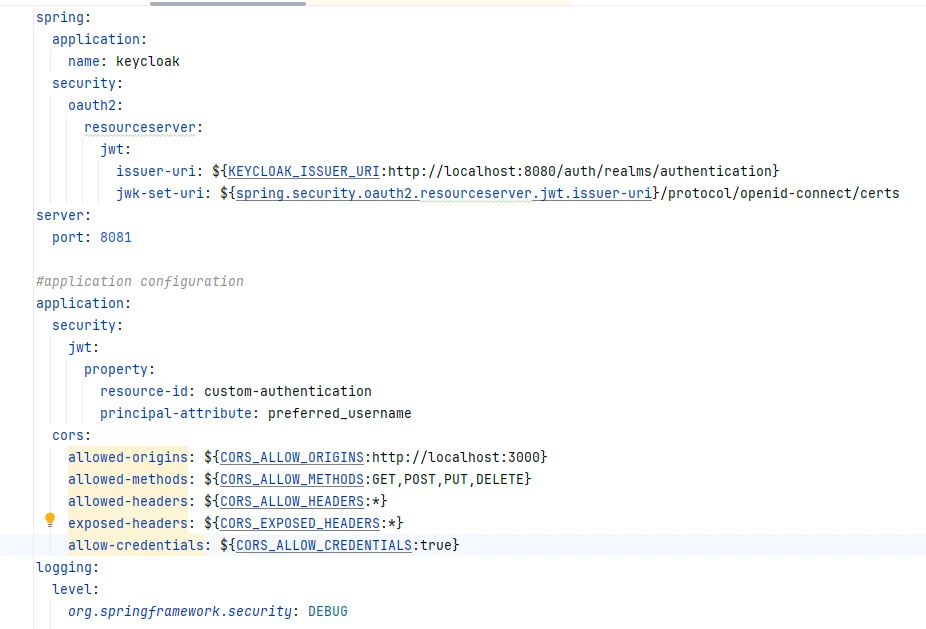The width and height of the screenshot is (926, 629).
Task: Click the DEBUG logging level value
Action: point(327,611)
